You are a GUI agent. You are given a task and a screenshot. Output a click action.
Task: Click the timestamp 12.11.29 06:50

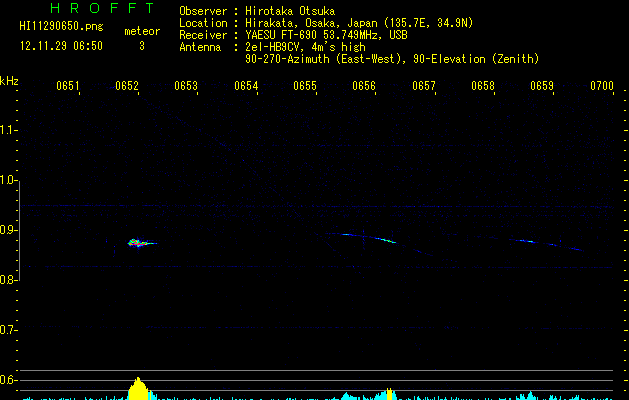(x=61, y=46)
